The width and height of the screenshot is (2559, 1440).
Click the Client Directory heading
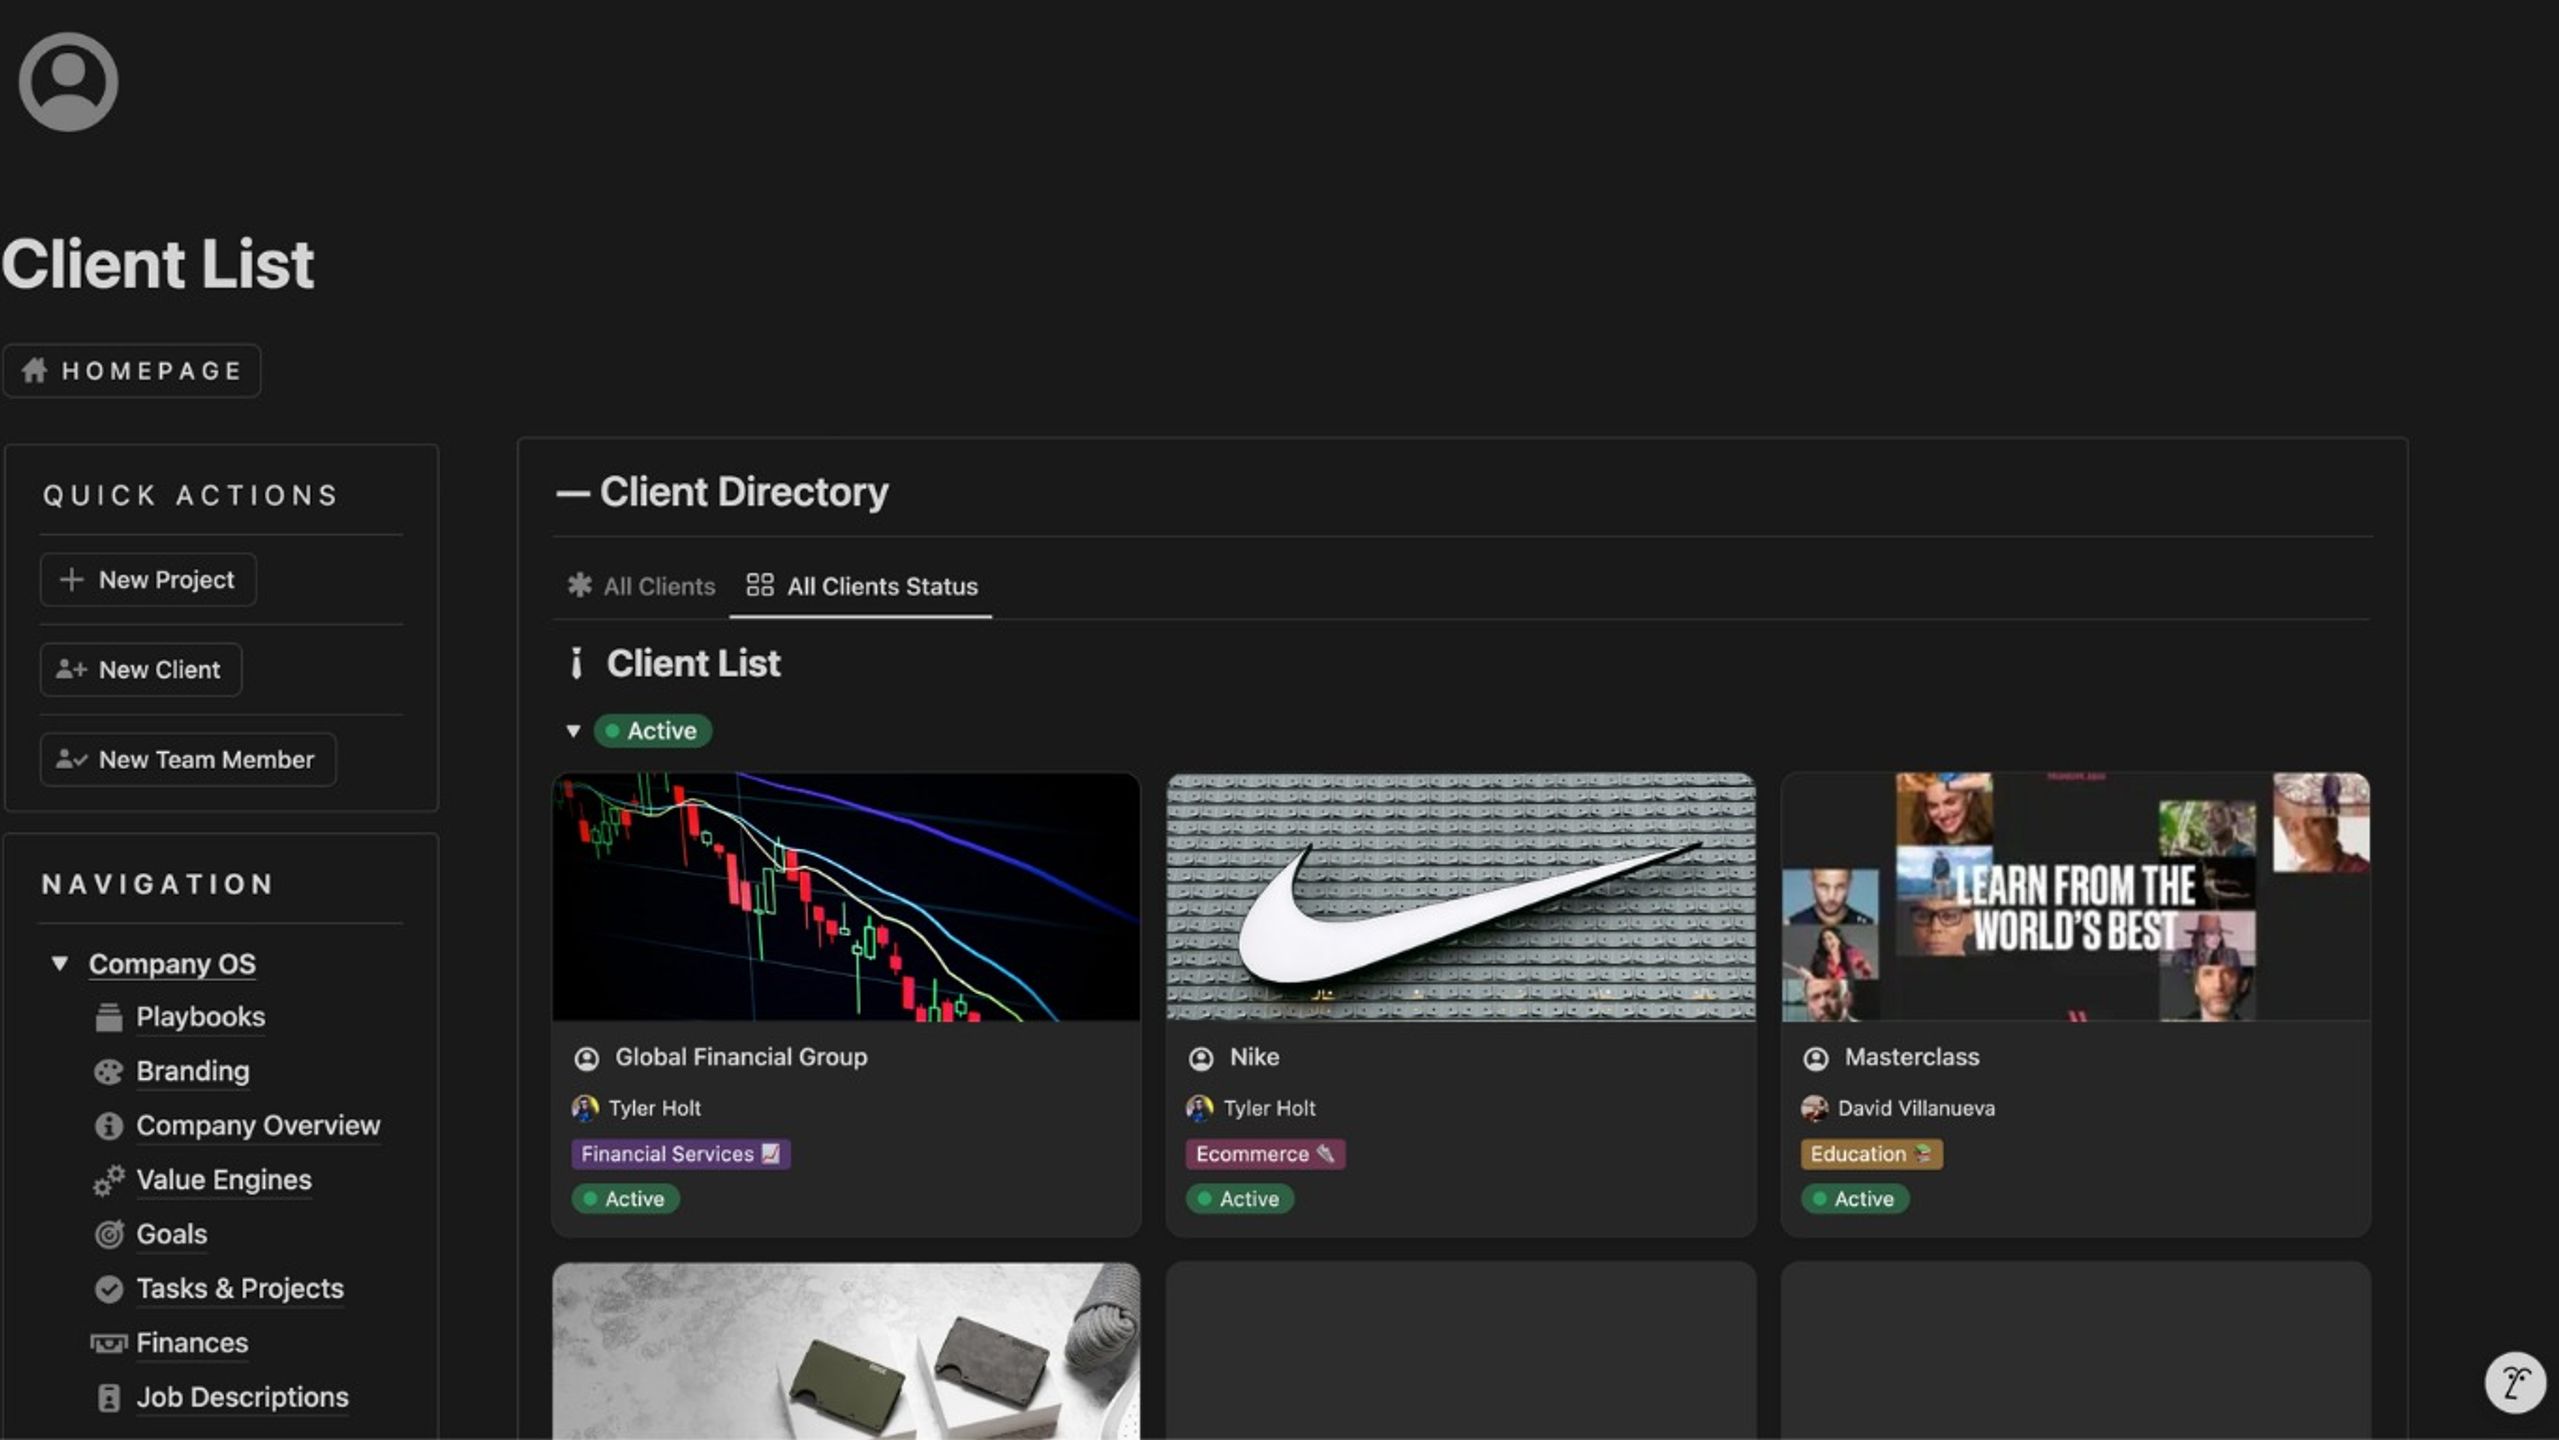(x=722, y=492)
